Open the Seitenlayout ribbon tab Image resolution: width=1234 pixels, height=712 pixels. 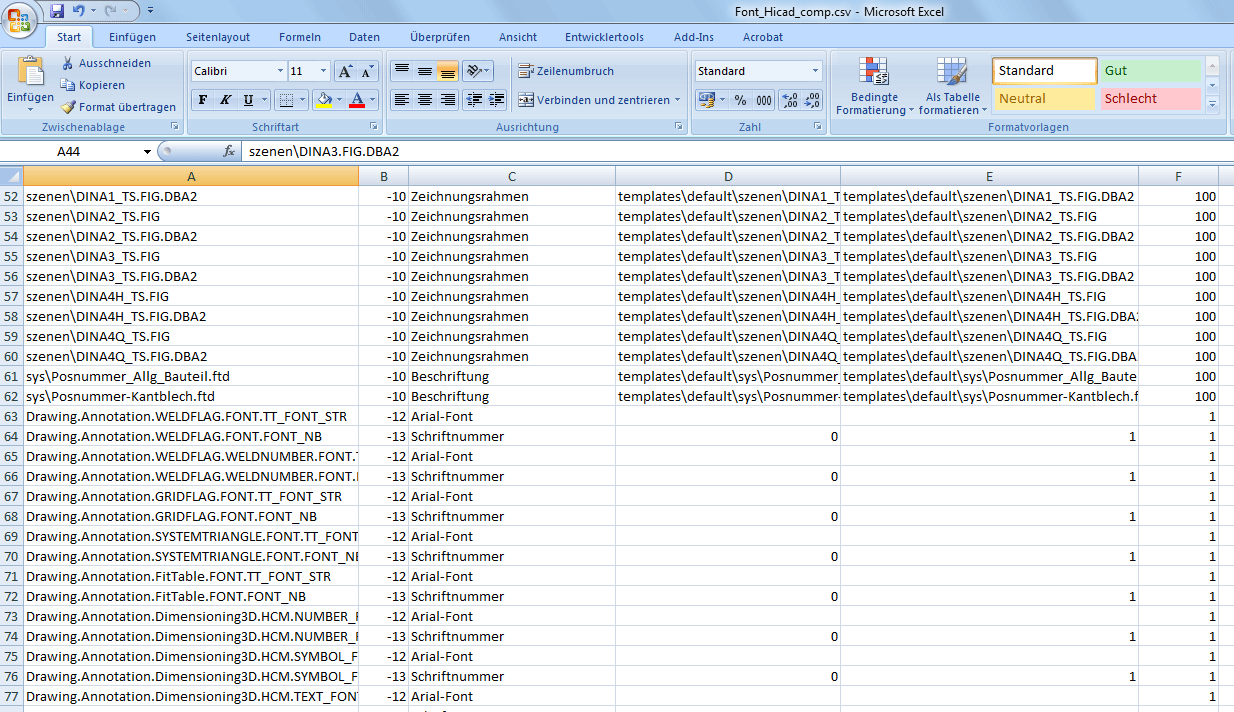point(218,37)
